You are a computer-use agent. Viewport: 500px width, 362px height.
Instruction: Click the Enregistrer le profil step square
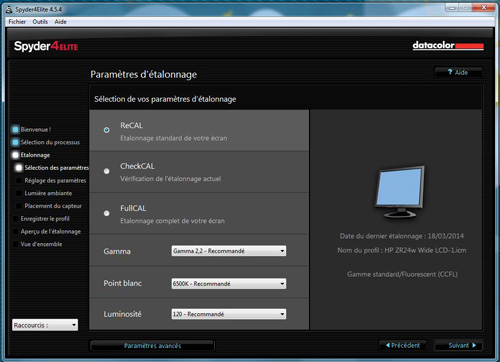click(x=15, y=219)
